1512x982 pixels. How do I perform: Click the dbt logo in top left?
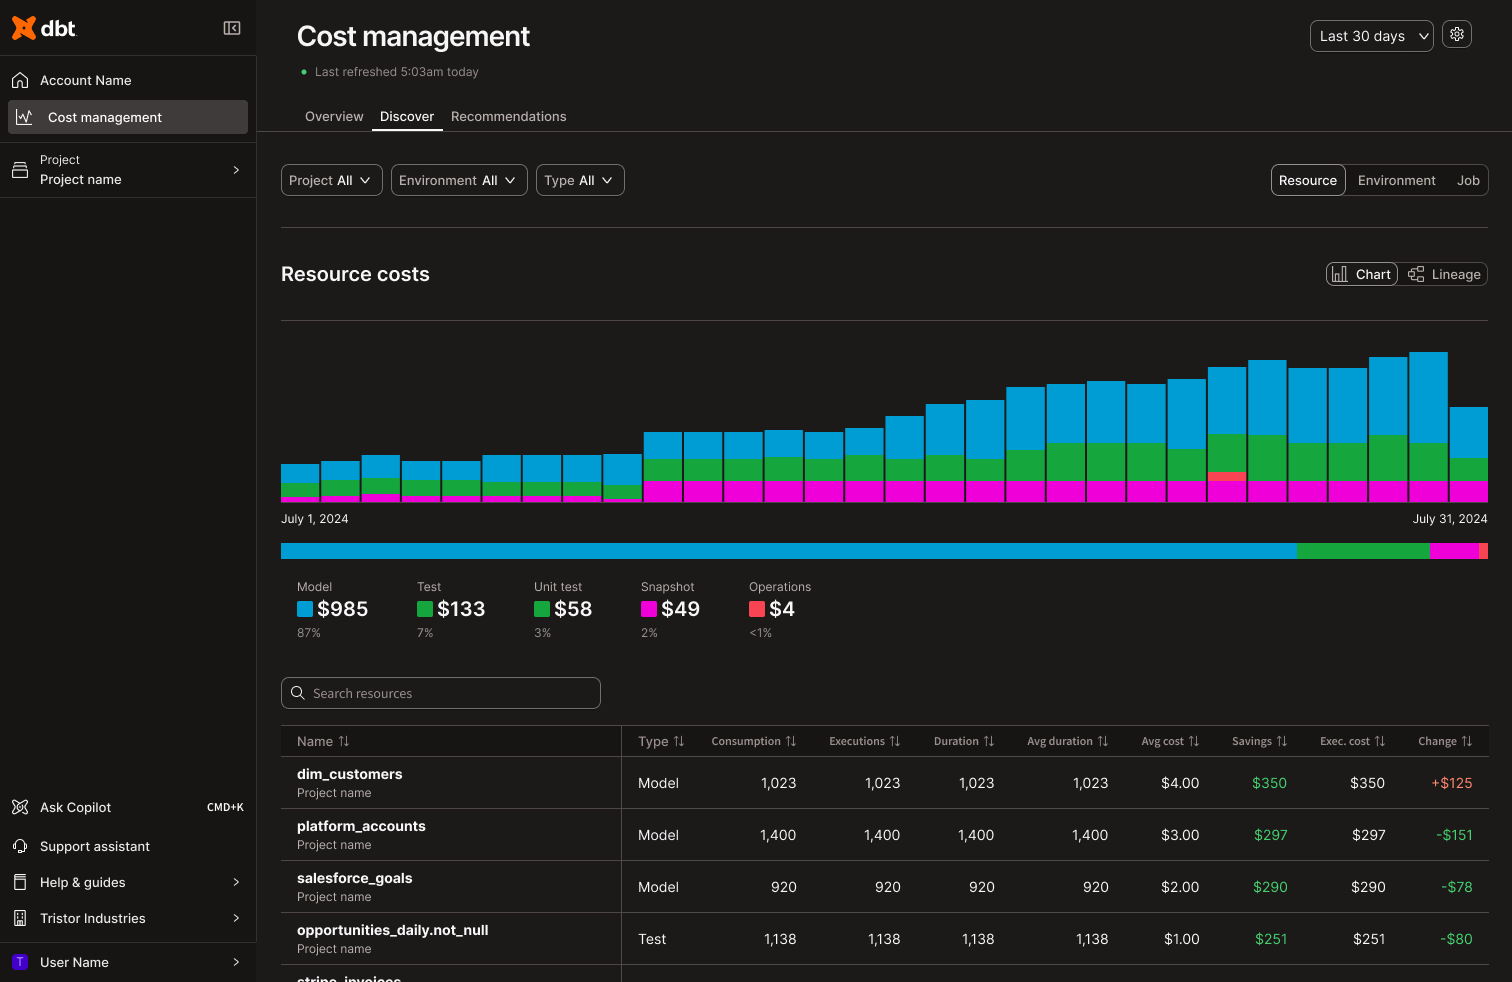43,28
